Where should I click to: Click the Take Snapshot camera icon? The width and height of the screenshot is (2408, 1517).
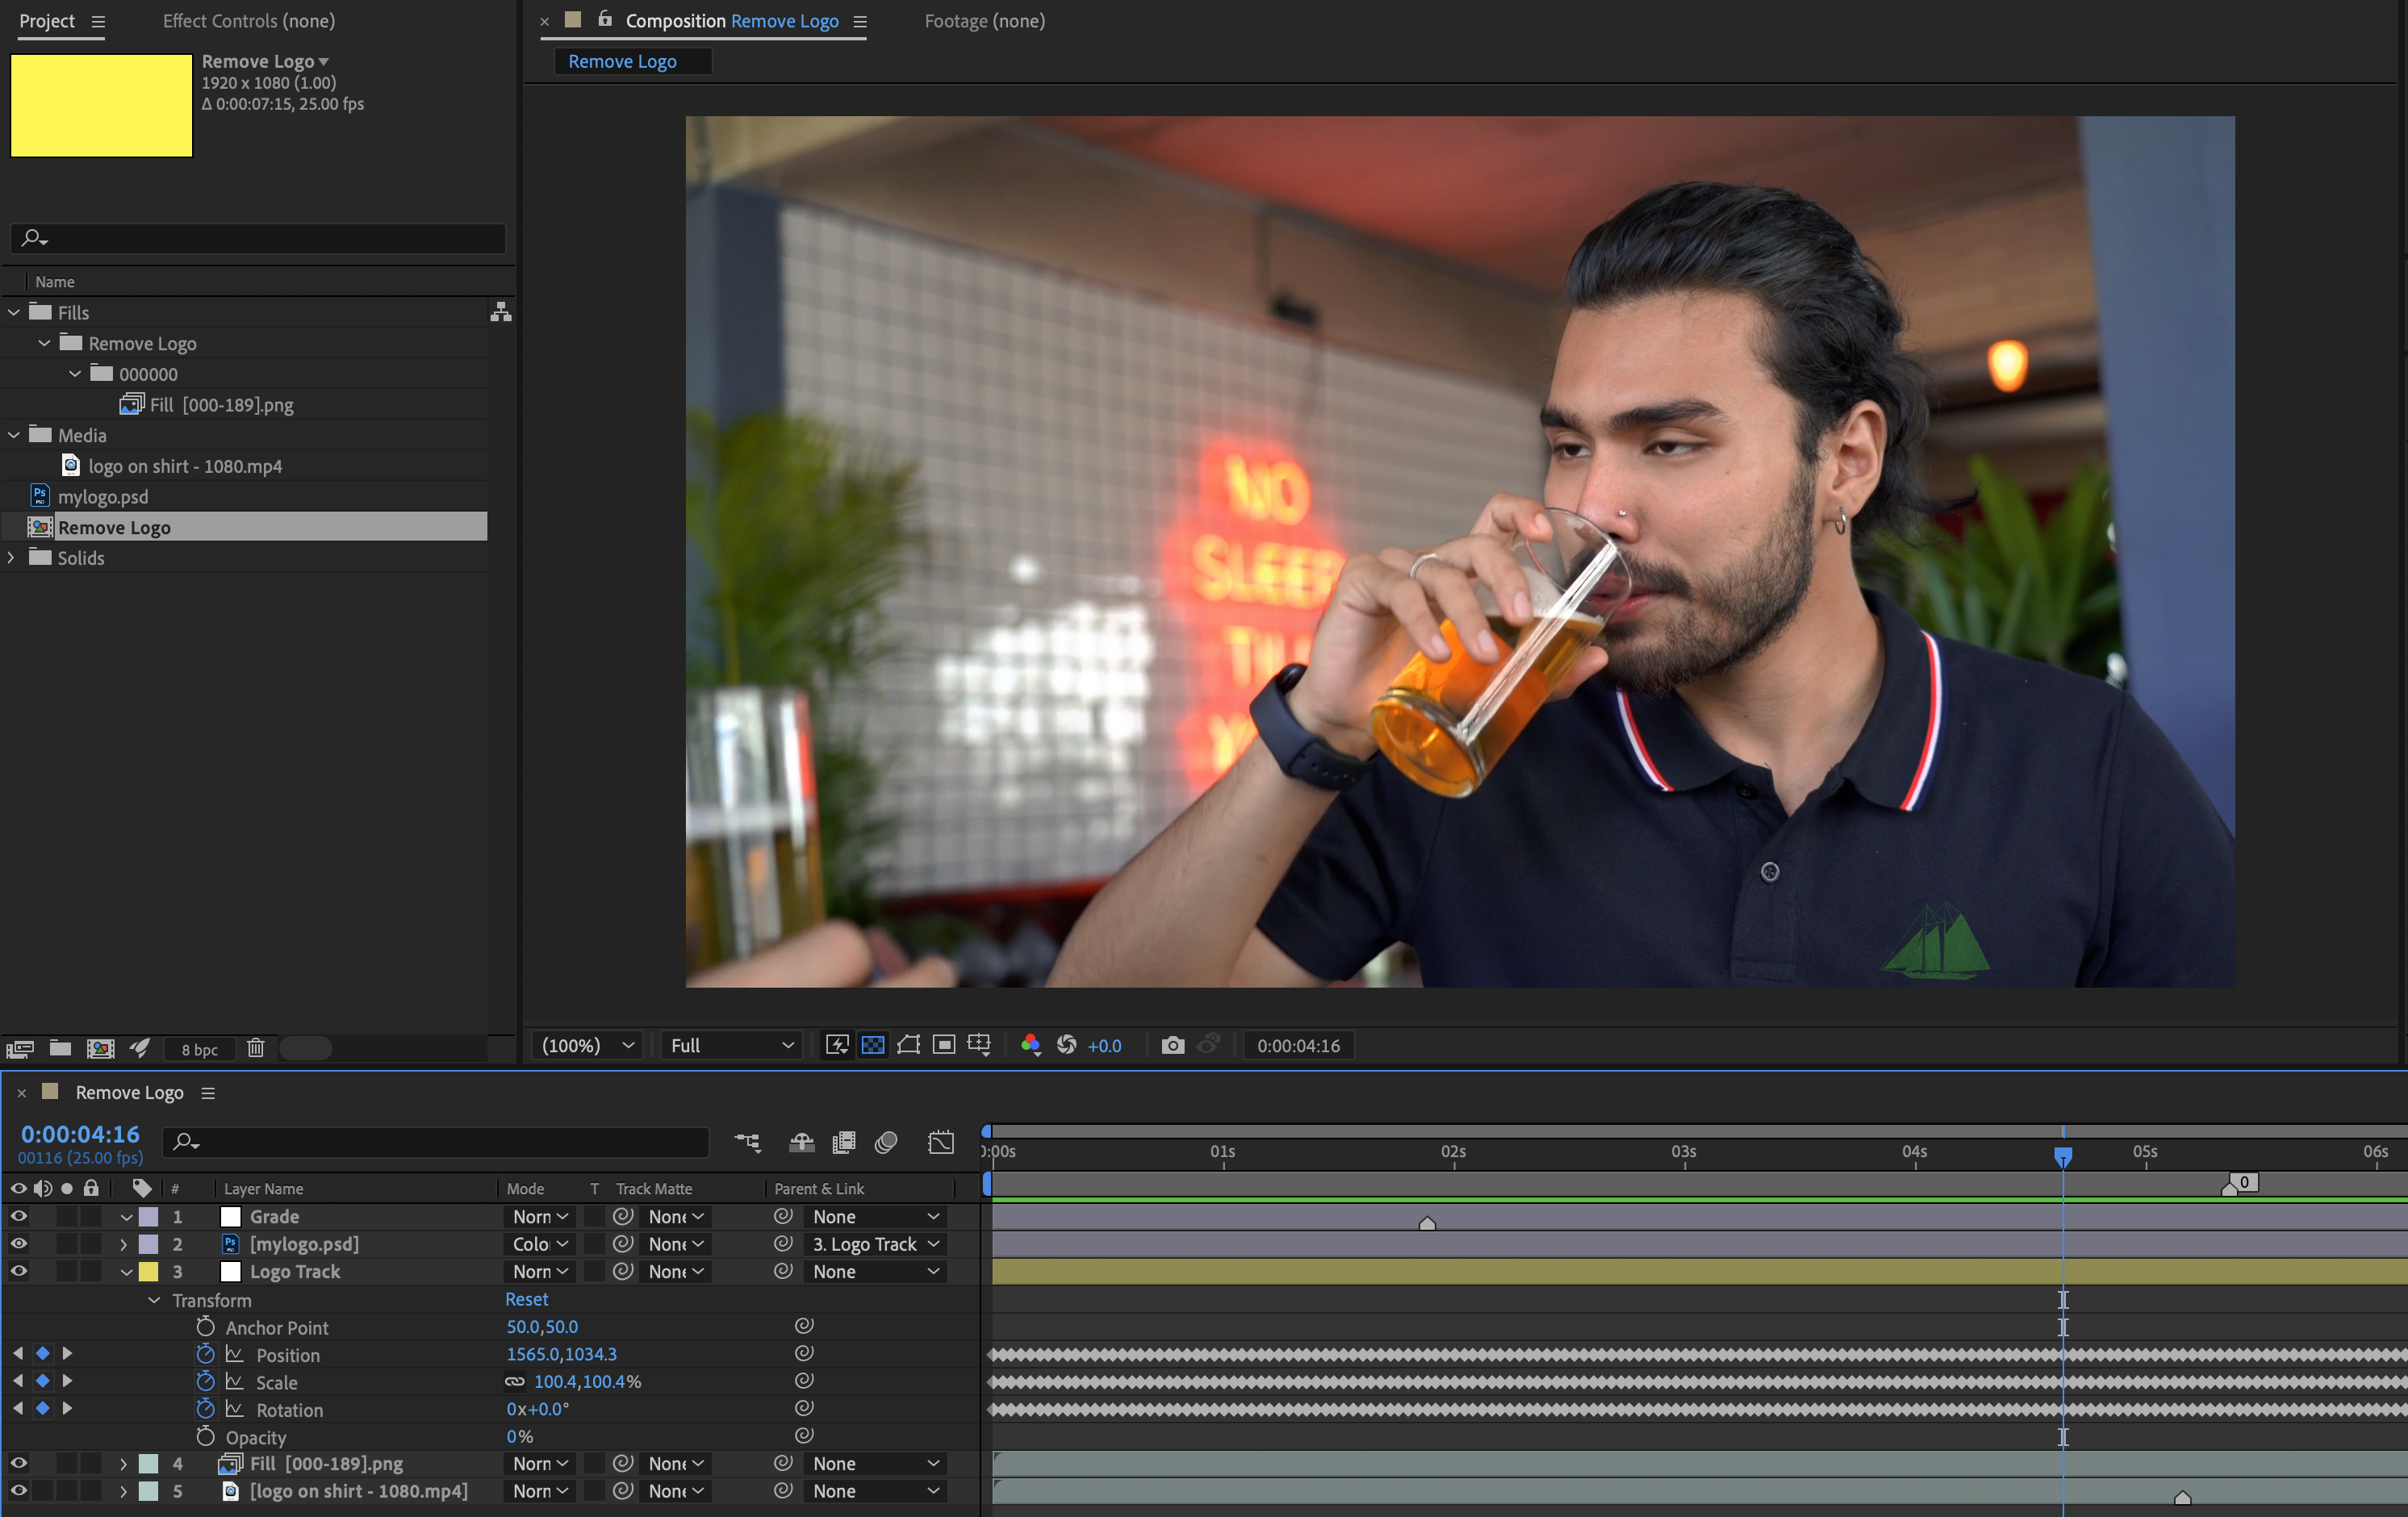pos(1172,1045)
